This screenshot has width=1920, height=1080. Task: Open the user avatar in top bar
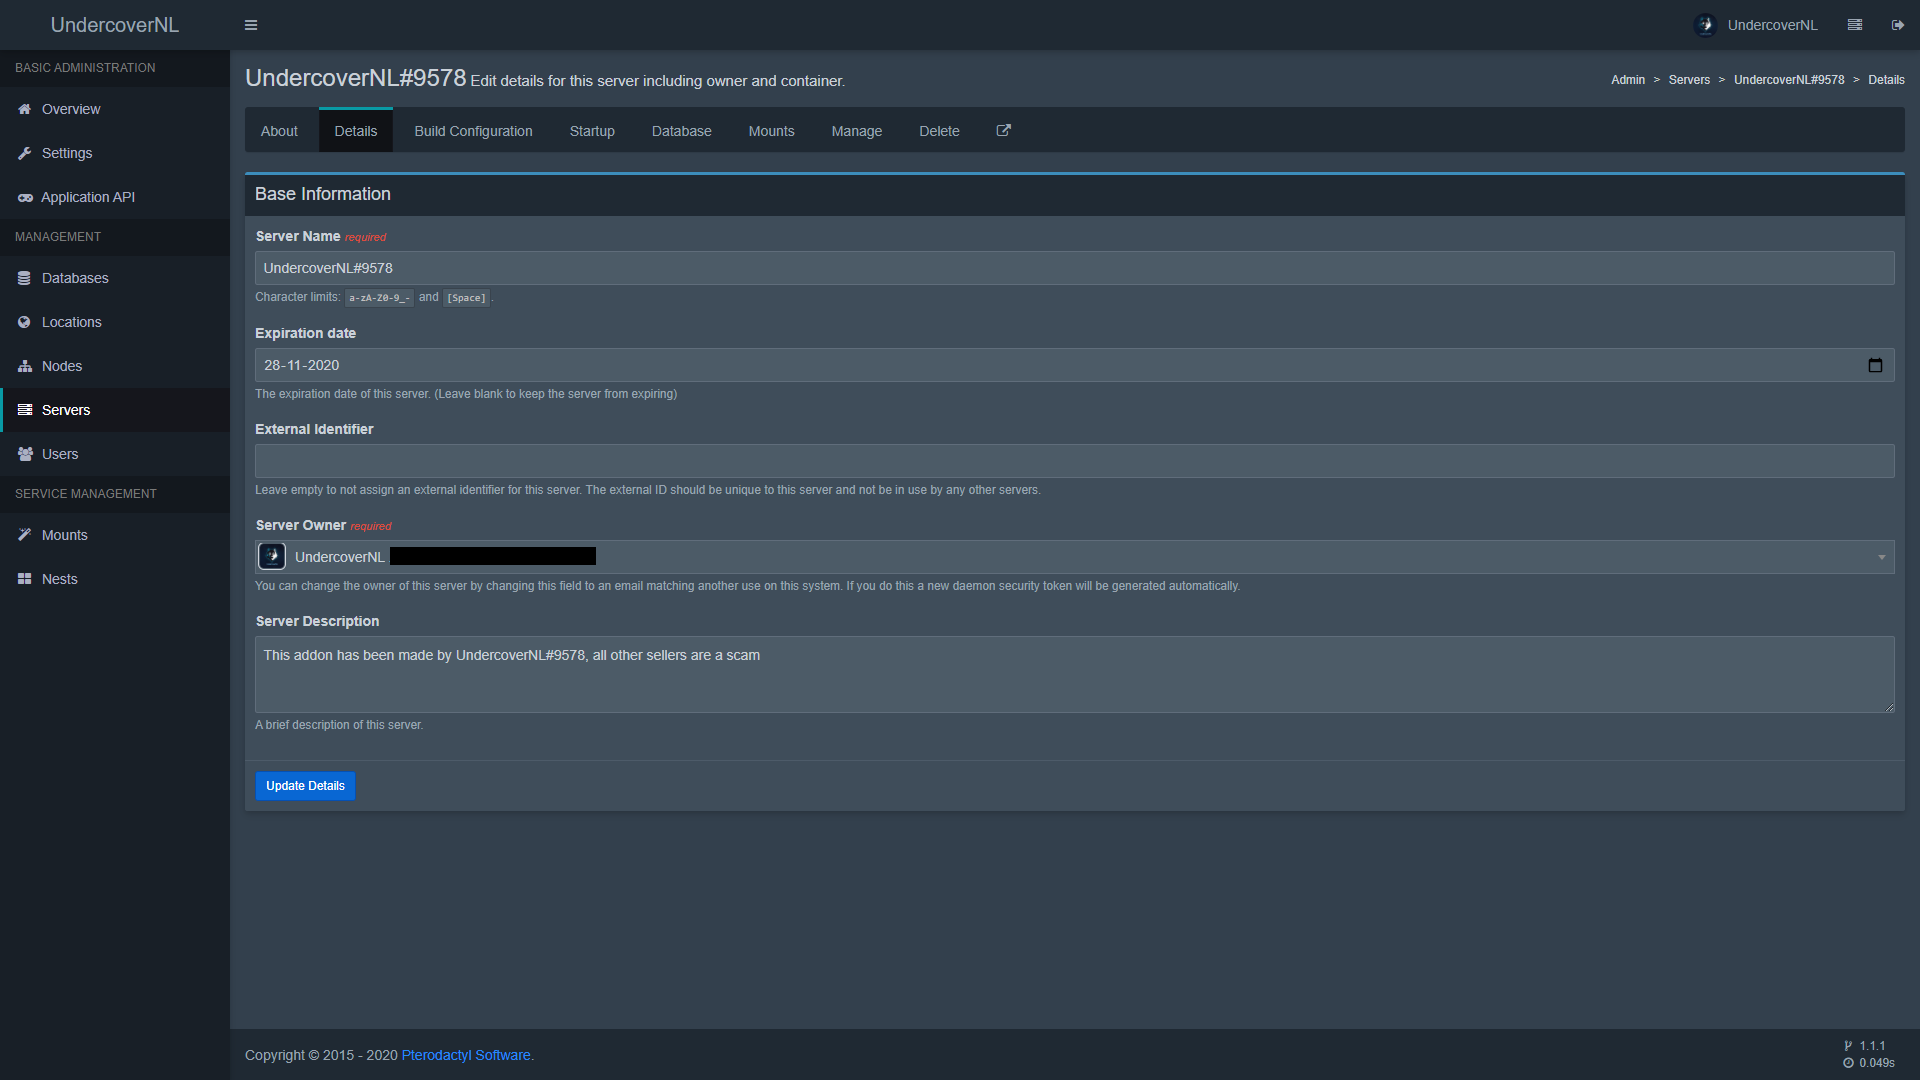pos(1705,25)
